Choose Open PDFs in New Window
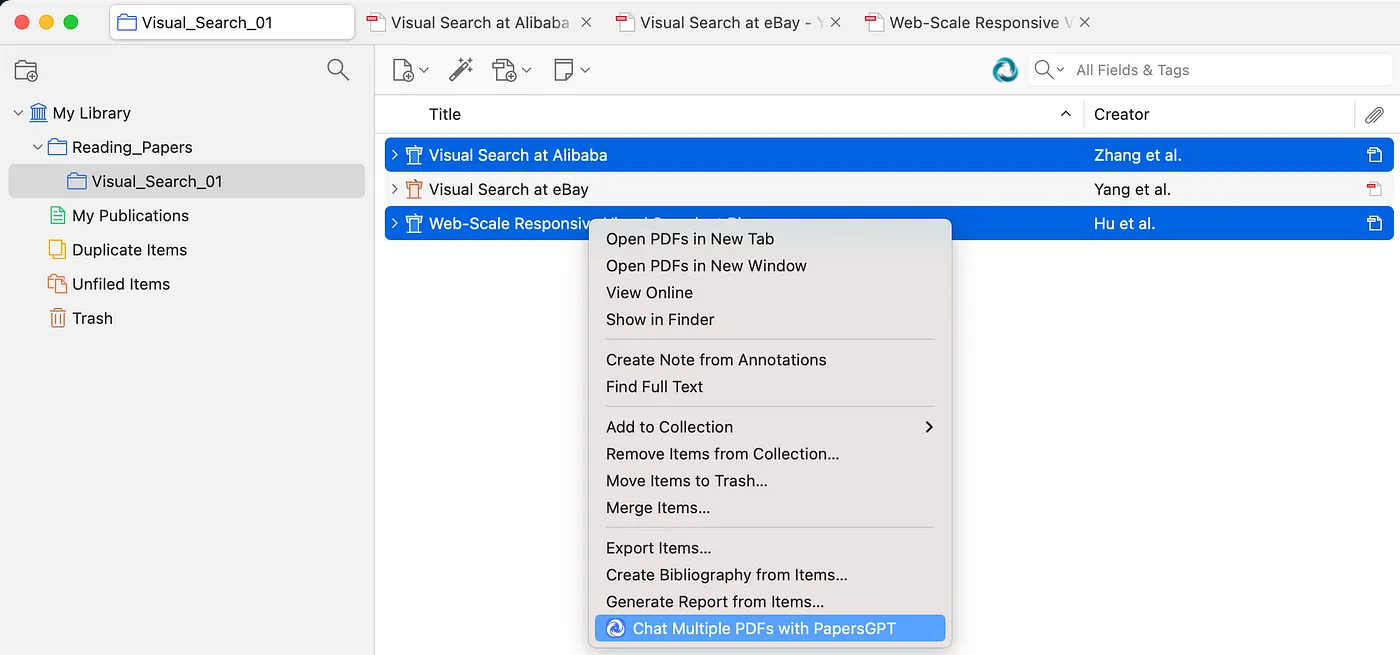This screenshot has height=655, width=1400. 770,266
